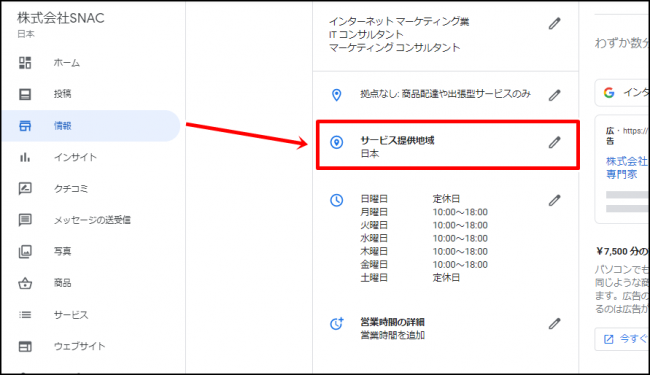This screenshot has height=375, width=650.
Task: Open メッセージの送受信 menu item
Action: (x=92, y=220)
